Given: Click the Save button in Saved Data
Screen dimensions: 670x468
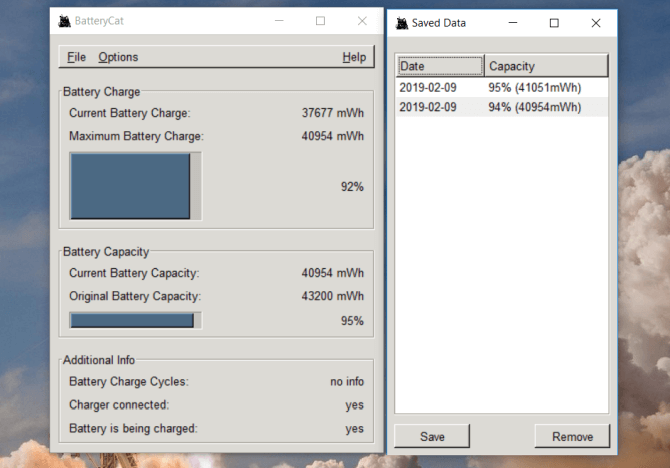Looking at the screenshot, I should click(432, 436).
